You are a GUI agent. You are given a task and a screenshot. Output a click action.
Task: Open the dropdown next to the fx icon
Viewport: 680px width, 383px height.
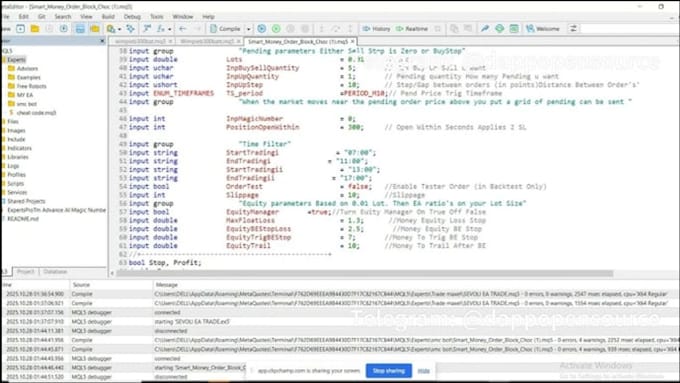pos(169,29)
